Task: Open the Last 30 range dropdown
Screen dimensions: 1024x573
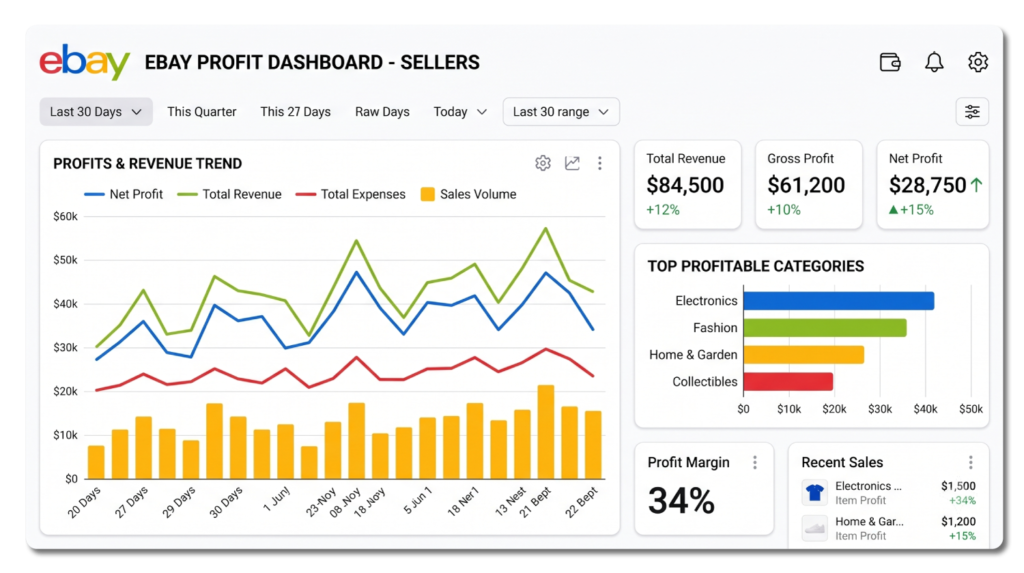Action: coord(561,112)
